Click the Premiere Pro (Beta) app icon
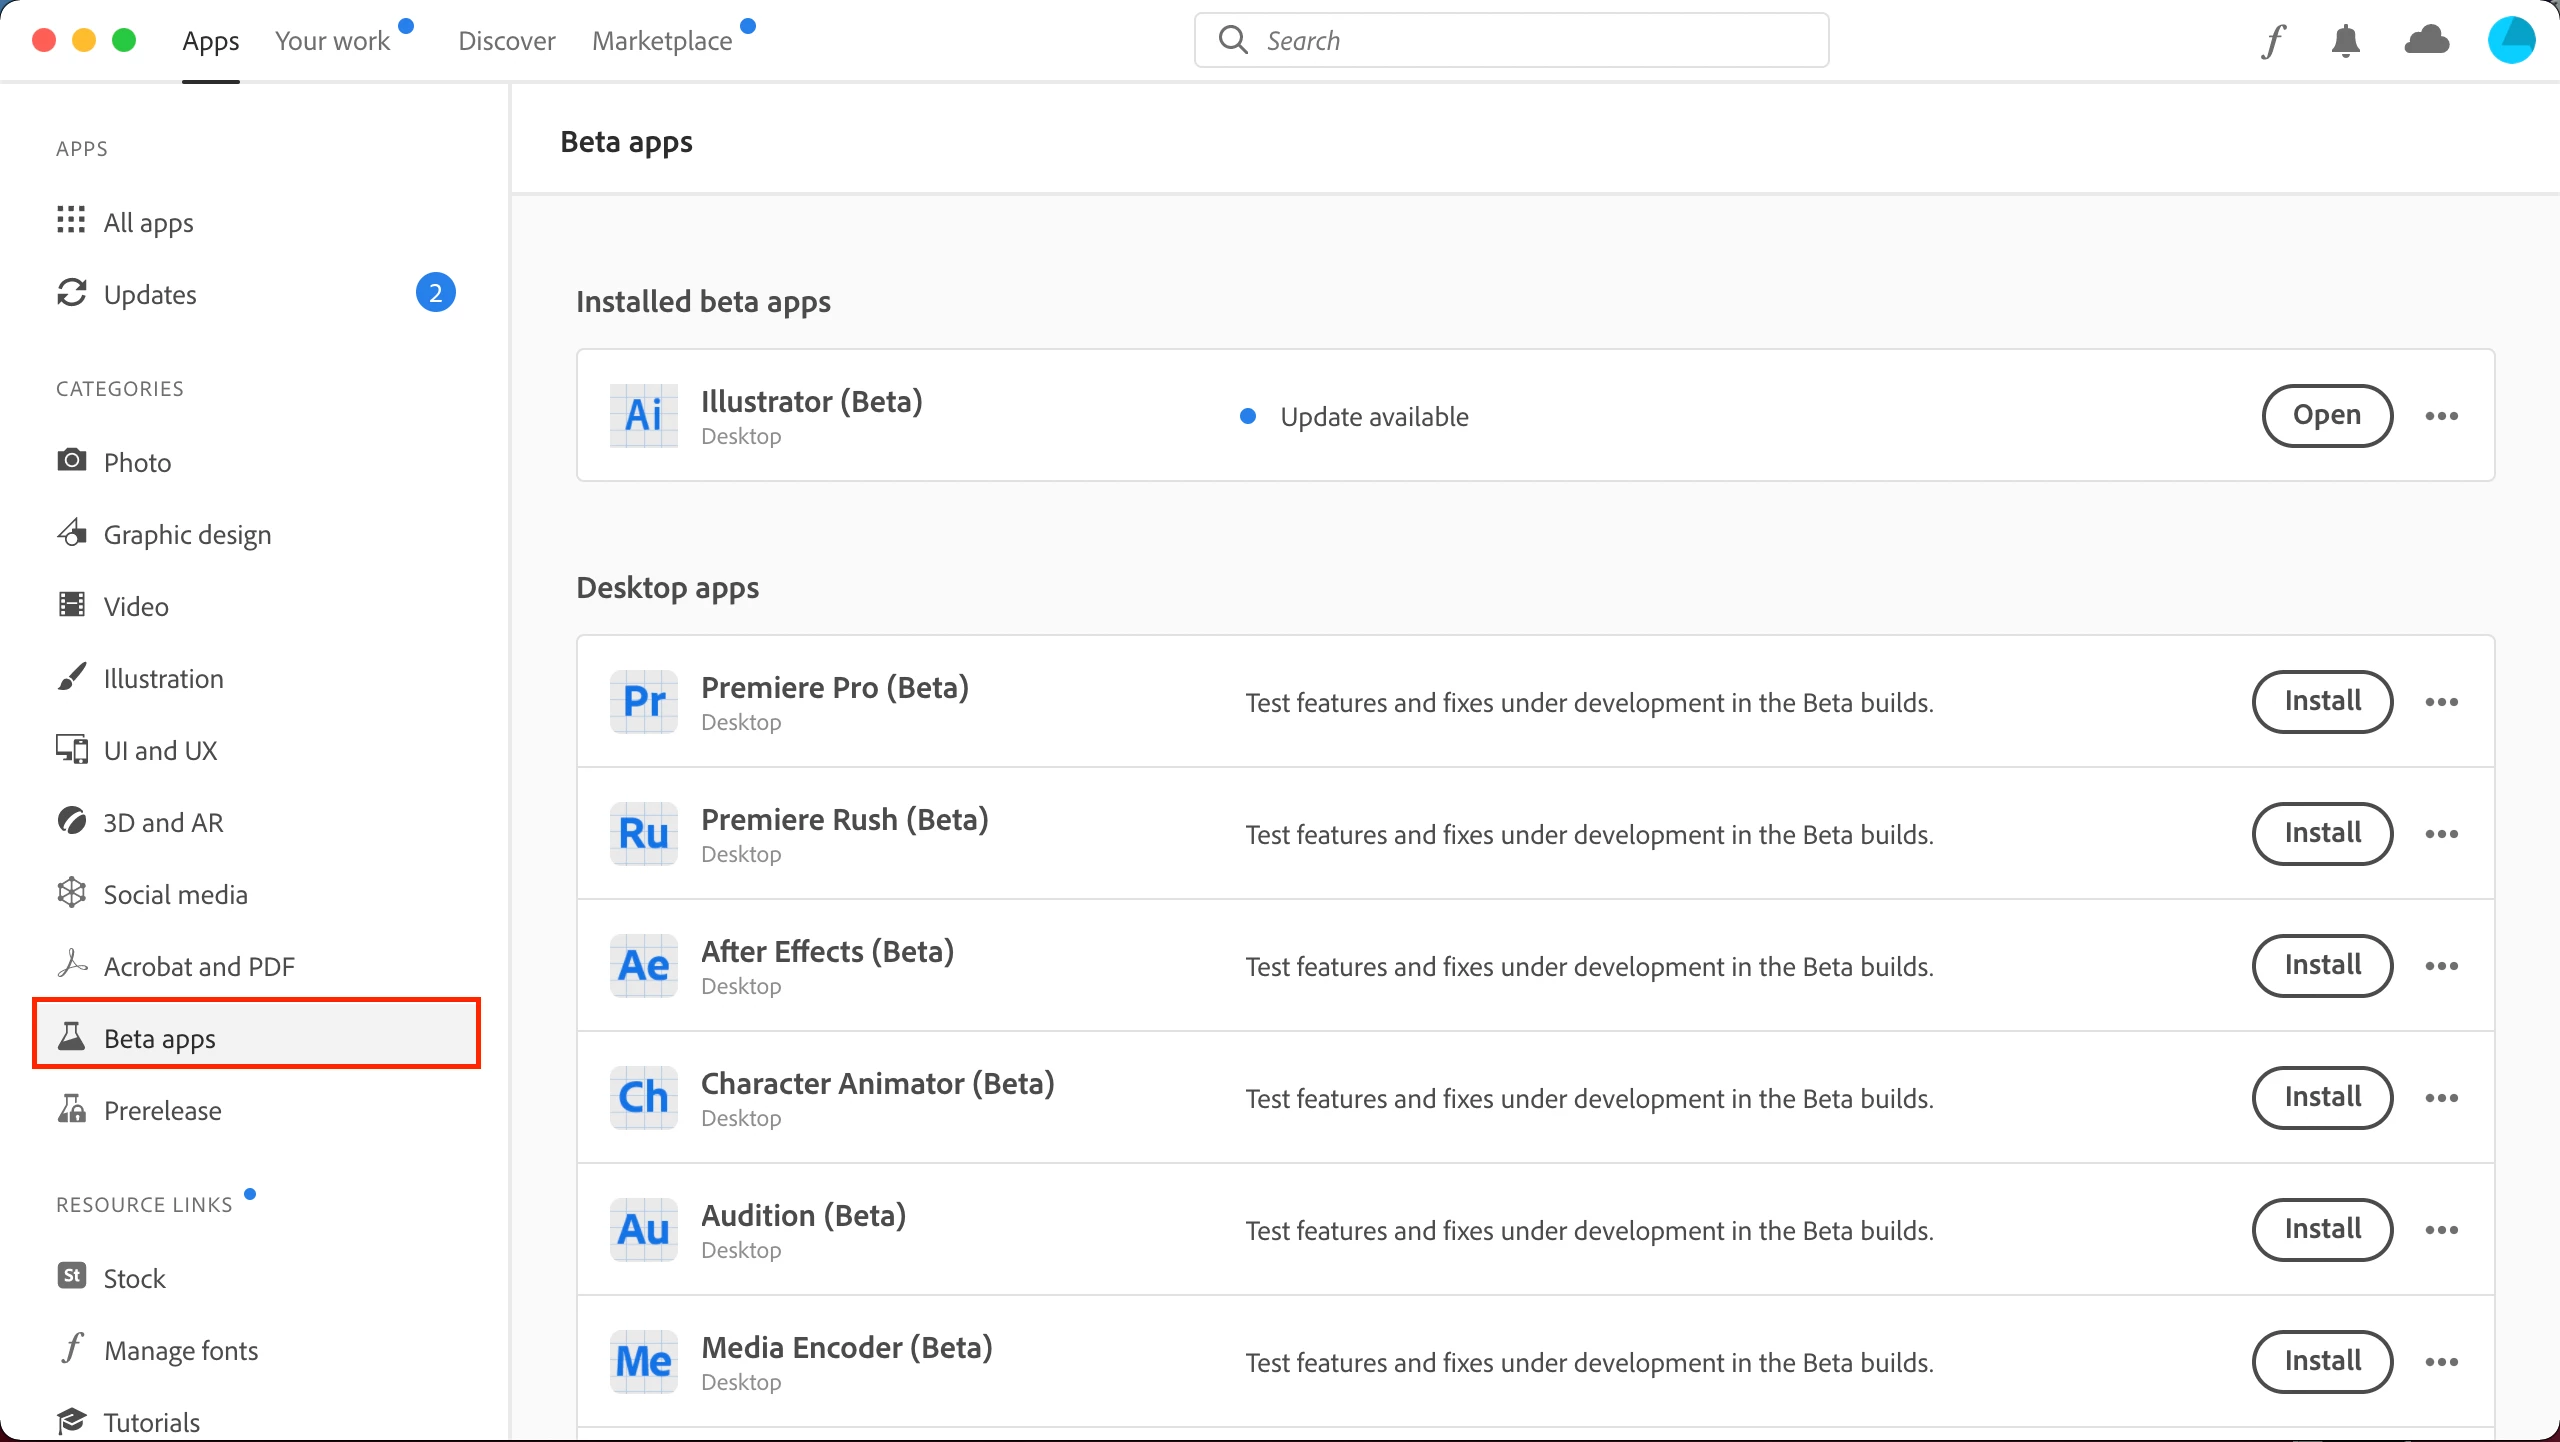 click(644, 702)
